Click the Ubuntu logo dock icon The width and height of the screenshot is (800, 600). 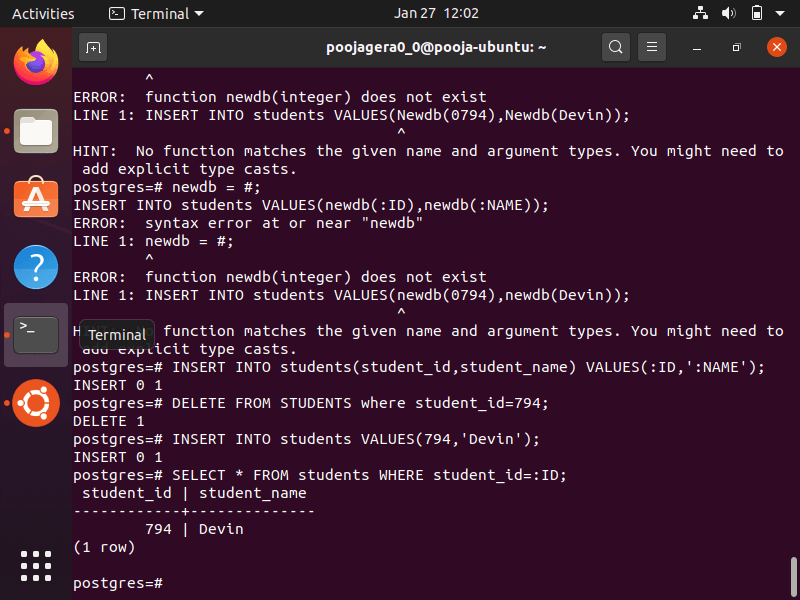(35, 403)
